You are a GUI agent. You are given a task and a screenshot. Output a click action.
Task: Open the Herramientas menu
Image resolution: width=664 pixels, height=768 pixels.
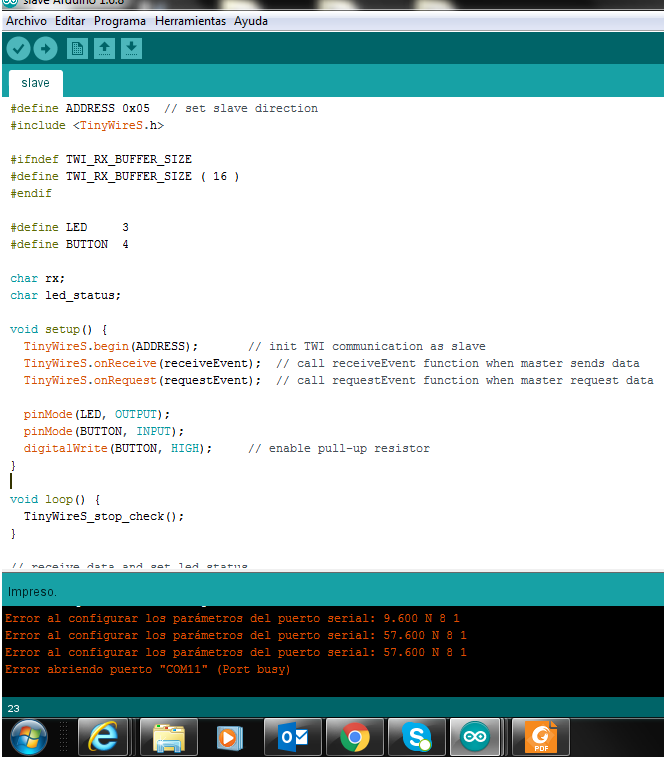tap(190, 21)
